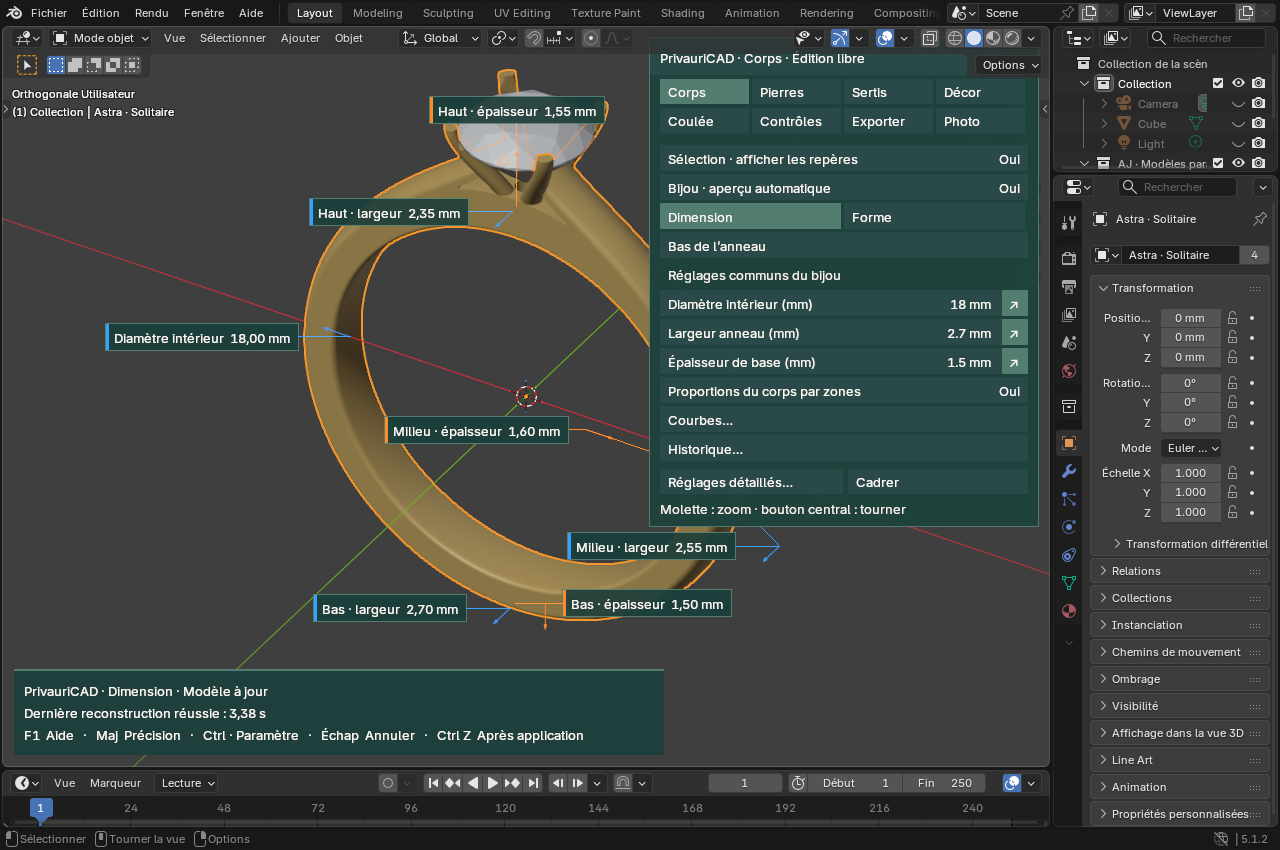The height and width of the screenshot is (850, 1280).
Task: Choose the Extend selection mode icon
Action: point(75,65)
